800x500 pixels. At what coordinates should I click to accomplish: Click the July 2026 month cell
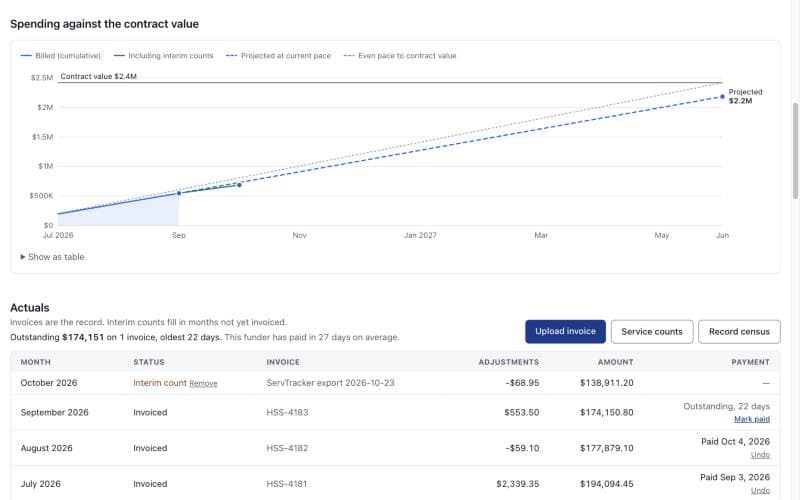pyautogui.click(x=40, y=484)
